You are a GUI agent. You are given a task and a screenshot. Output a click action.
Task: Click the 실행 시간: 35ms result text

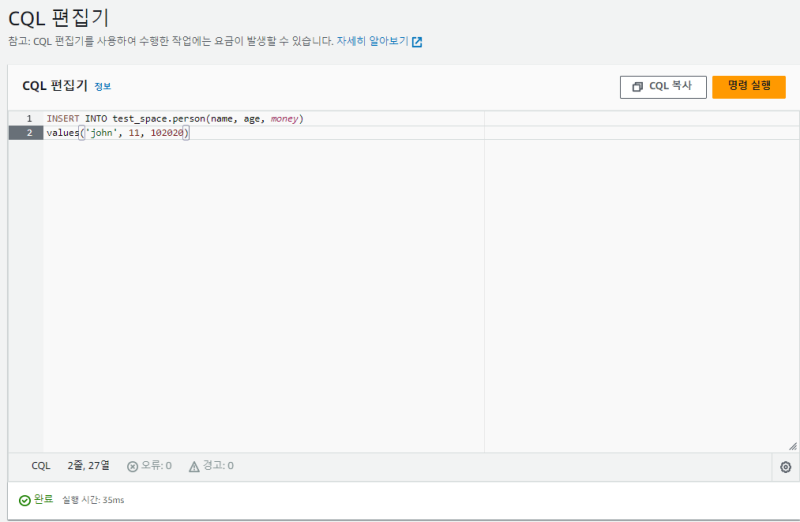click(94, 500)
